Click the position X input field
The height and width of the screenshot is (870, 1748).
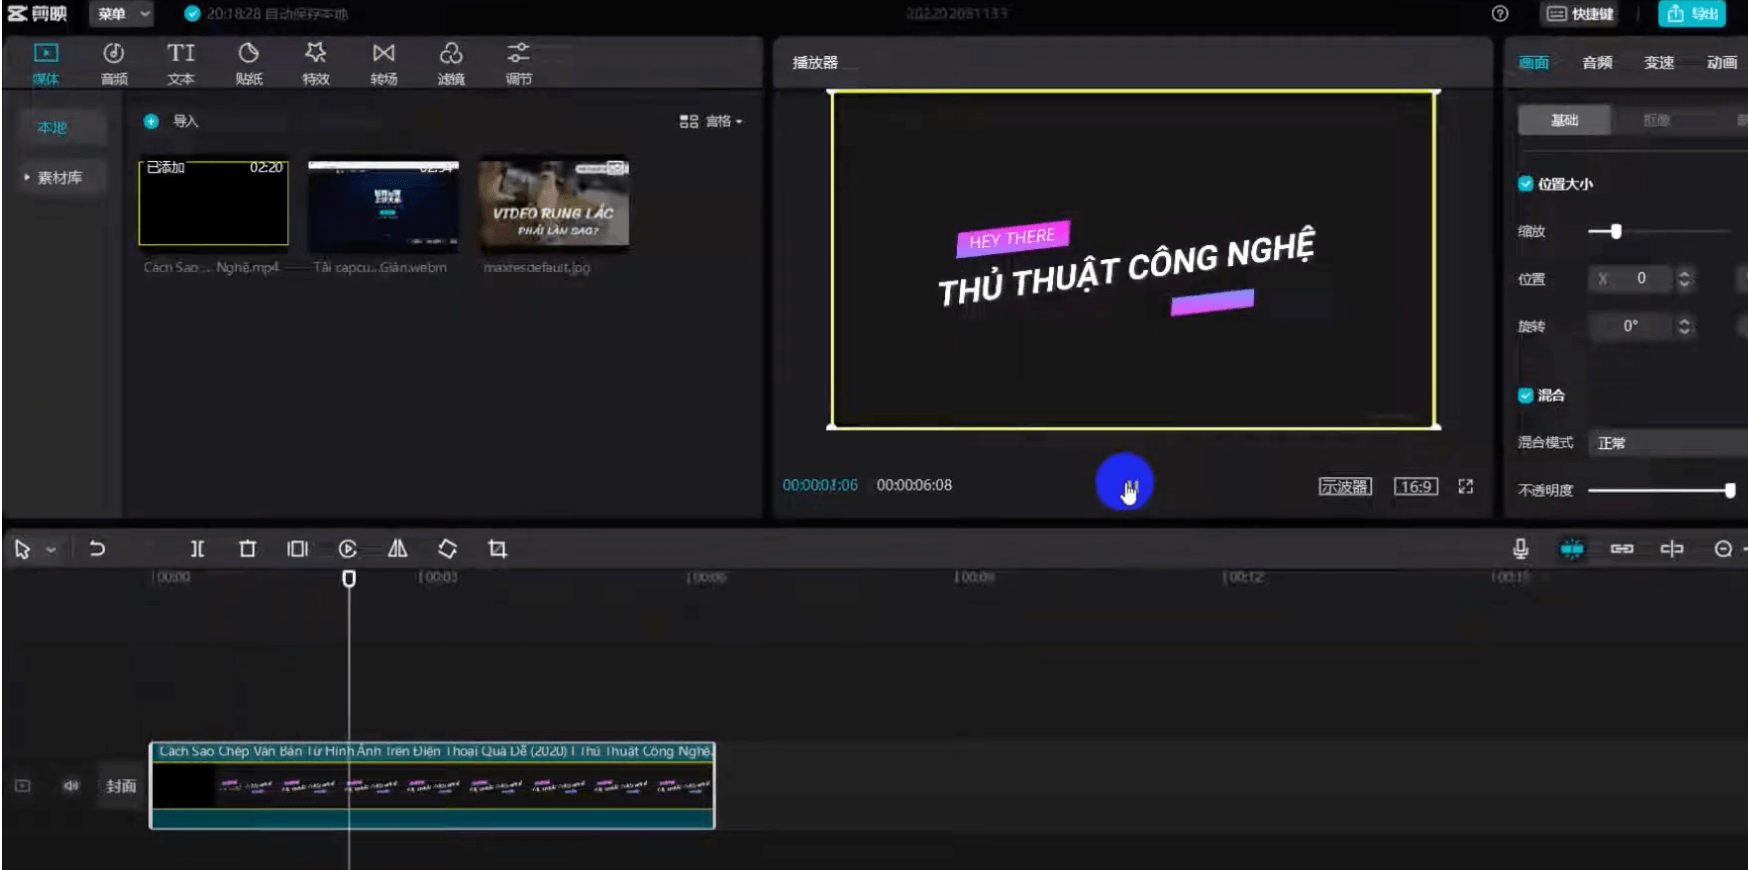pyautogui.click(x=1631, y=279)
